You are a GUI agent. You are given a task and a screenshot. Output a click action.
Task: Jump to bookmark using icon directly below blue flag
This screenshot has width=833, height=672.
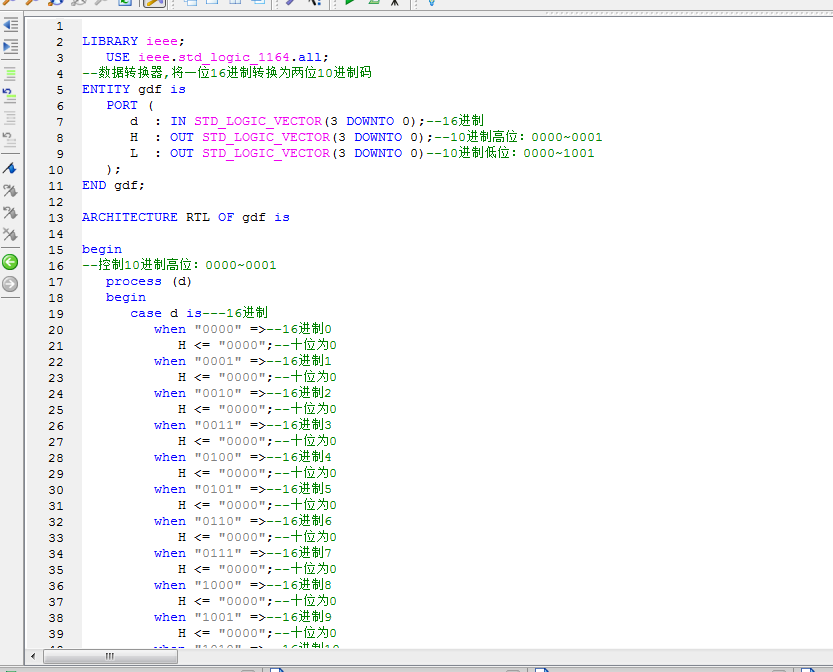[10, 191]
